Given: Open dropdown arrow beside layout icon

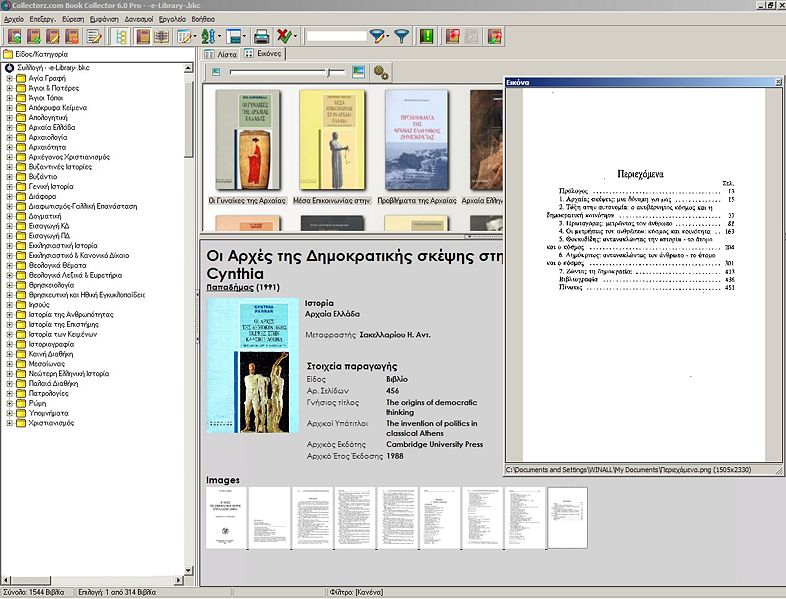Looking at the screenshot, I should pos(244,37).
